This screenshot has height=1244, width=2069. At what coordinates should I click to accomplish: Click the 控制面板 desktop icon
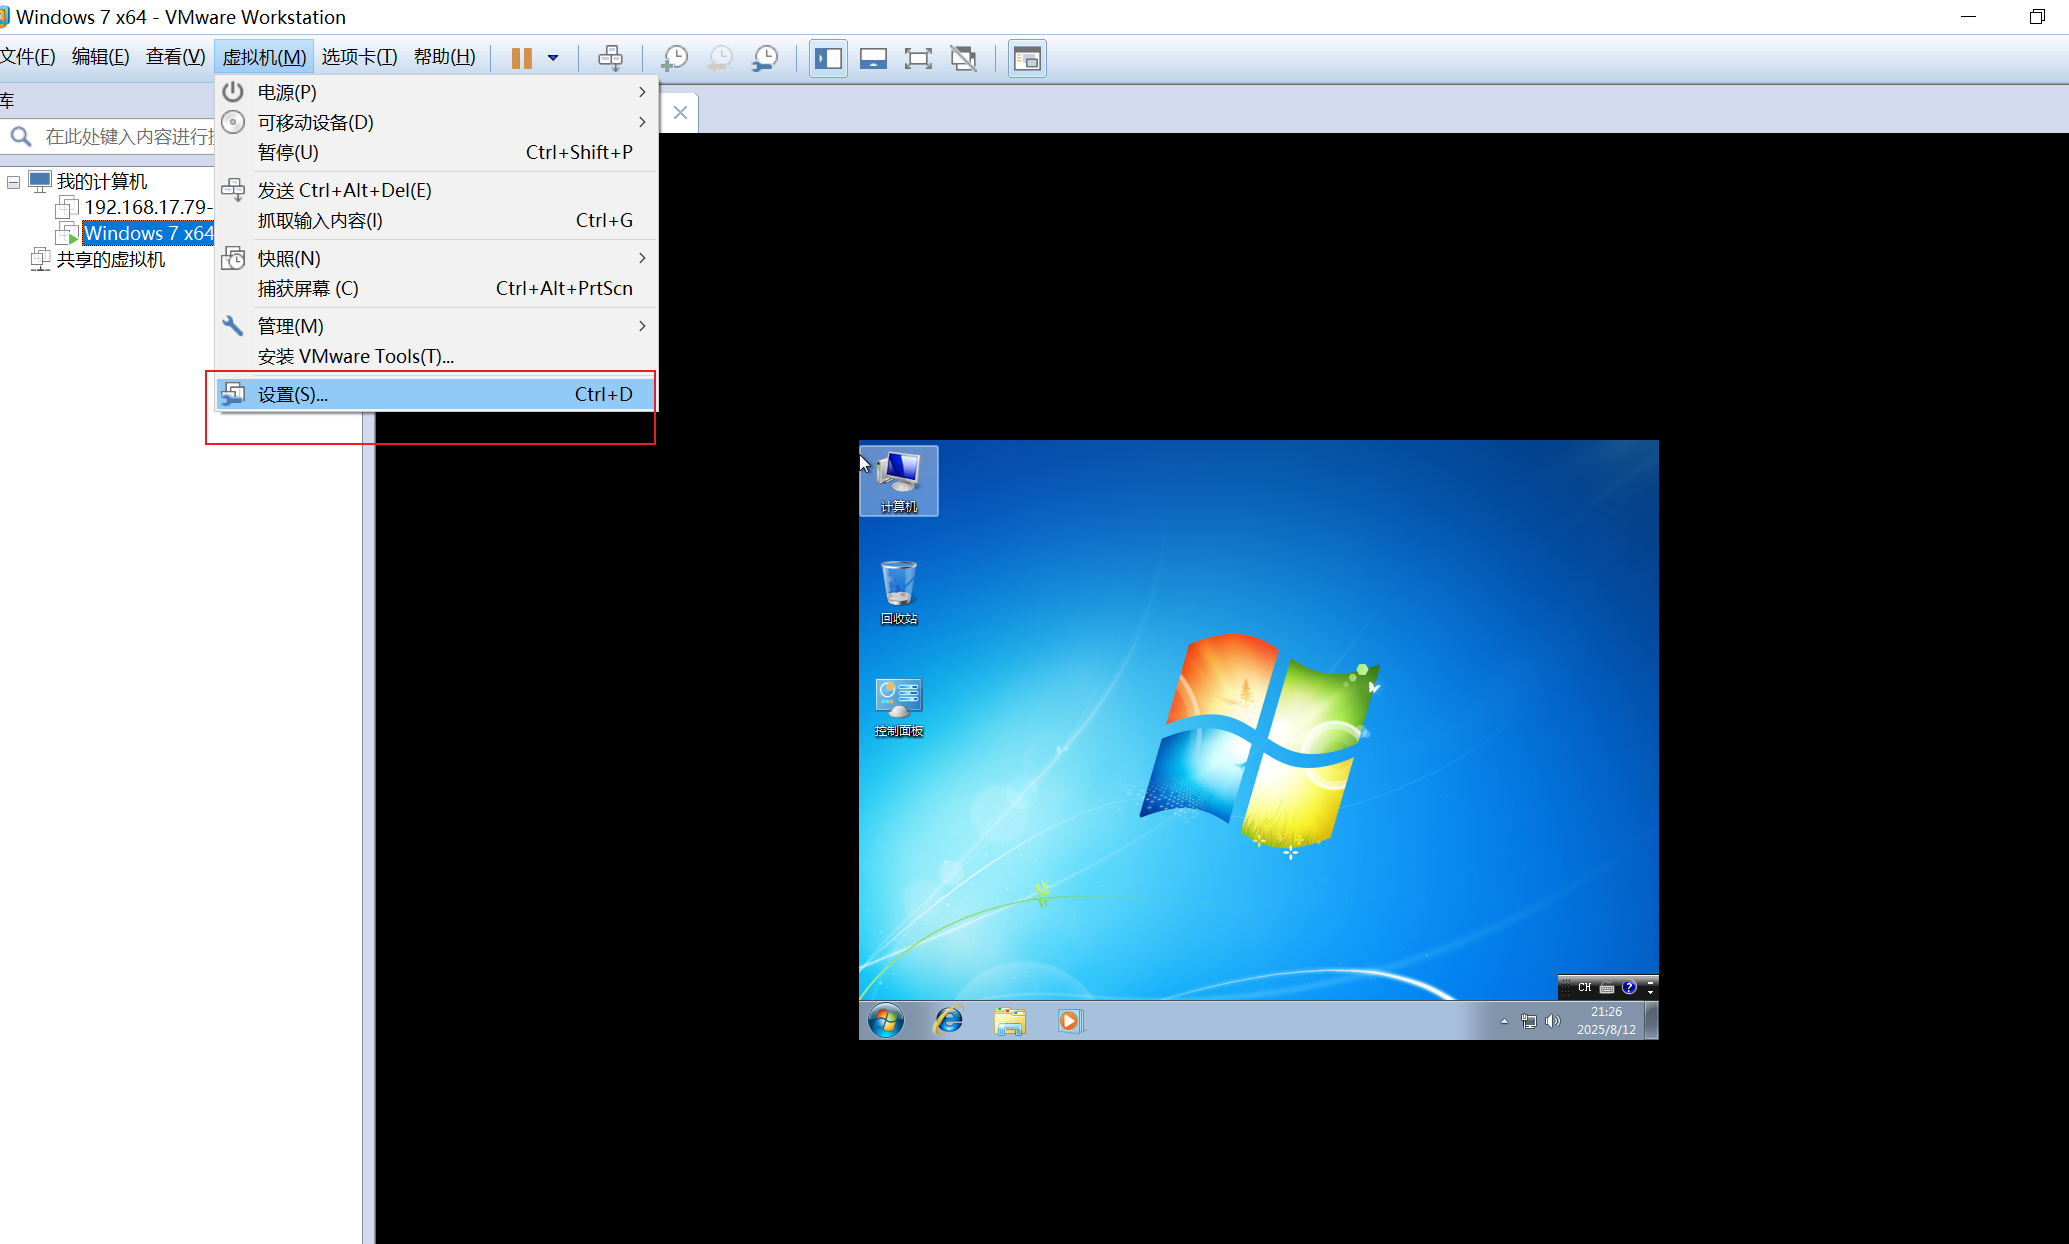point(899,707)
